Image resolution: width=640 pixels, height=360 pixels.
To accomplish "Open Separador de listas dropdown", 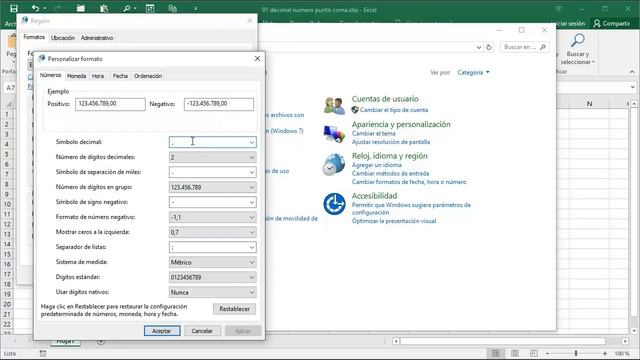I will 252,247.
